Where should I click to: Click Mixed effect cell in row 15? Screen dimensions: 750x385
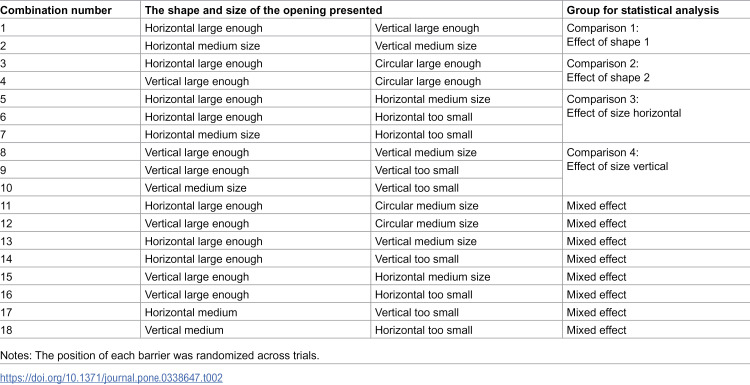[x=596, y=277]
